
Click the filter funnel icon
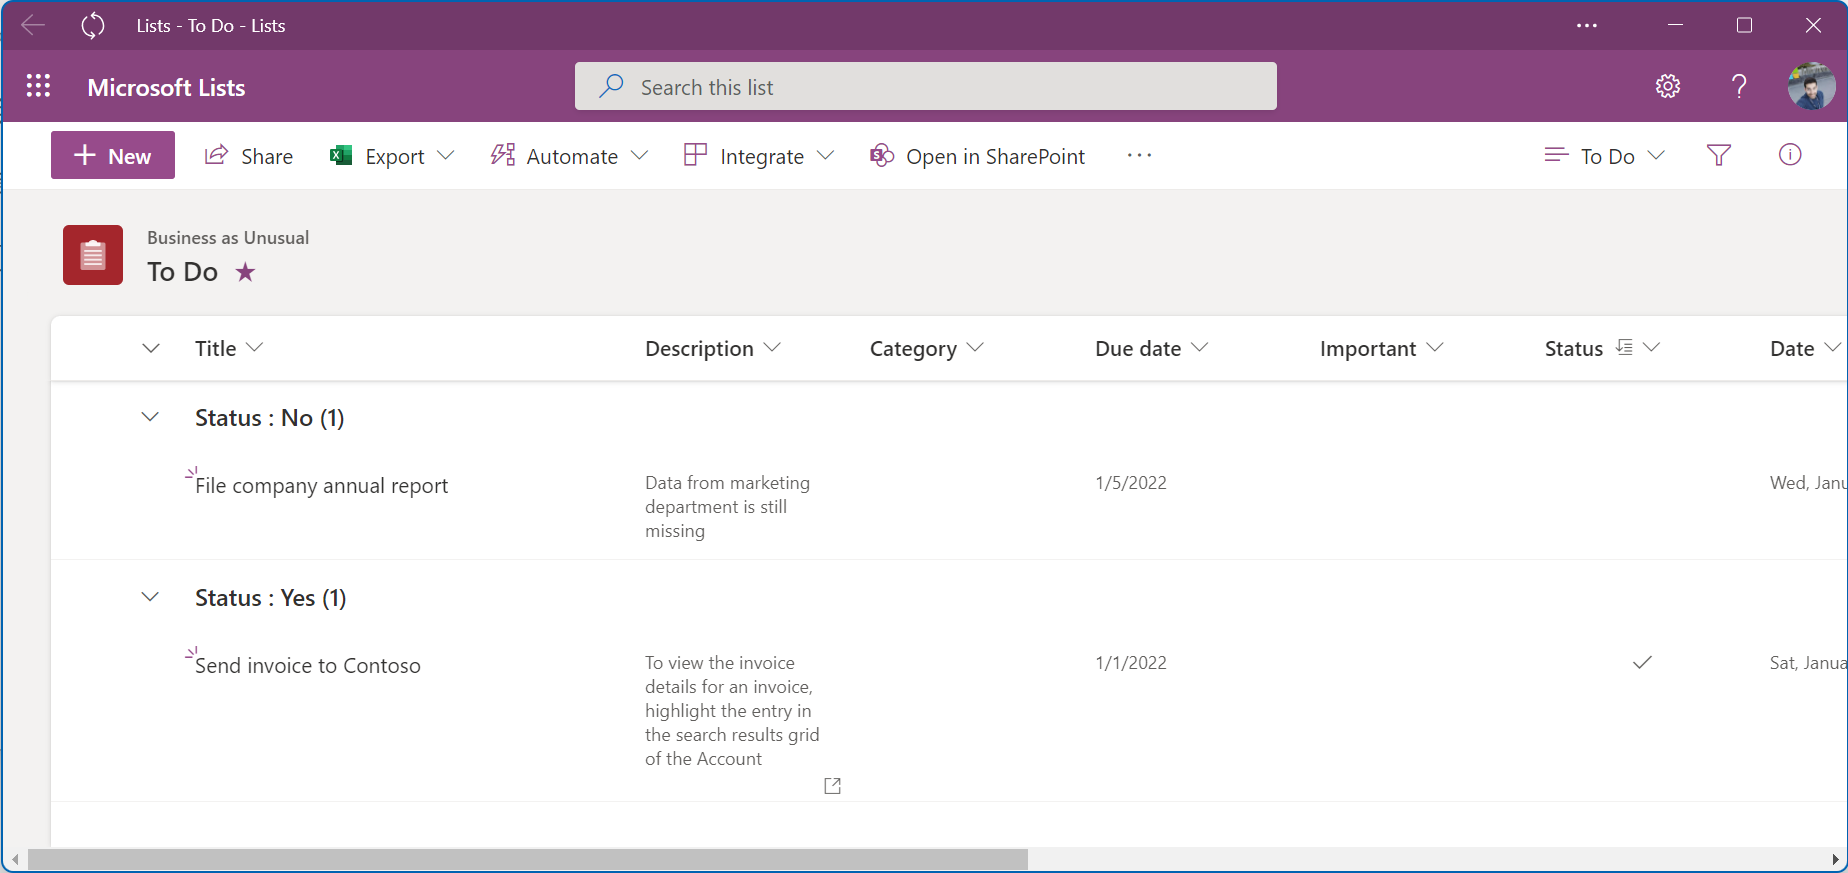[1719, 155]
